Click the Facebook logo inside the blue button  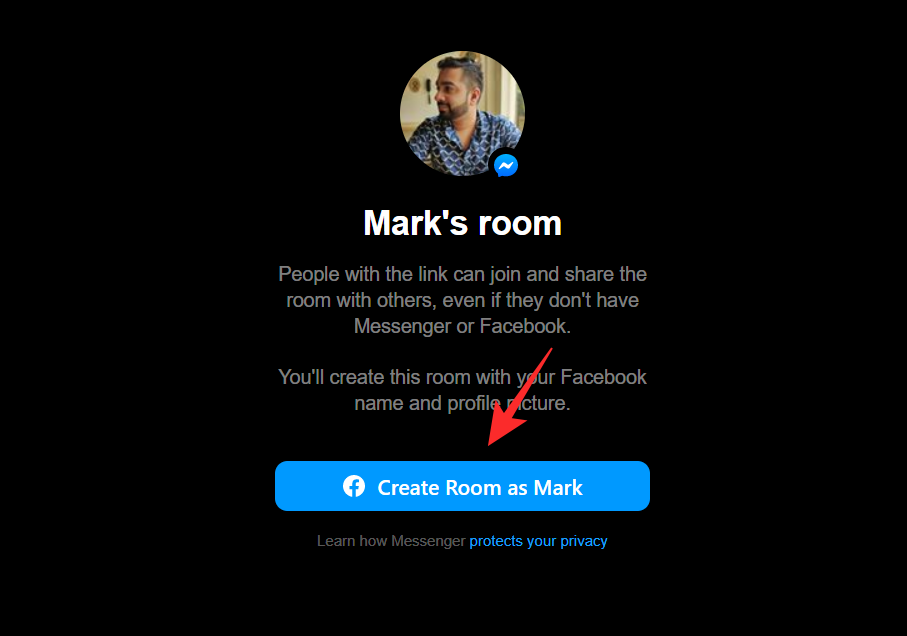click(x=354, y=486)
